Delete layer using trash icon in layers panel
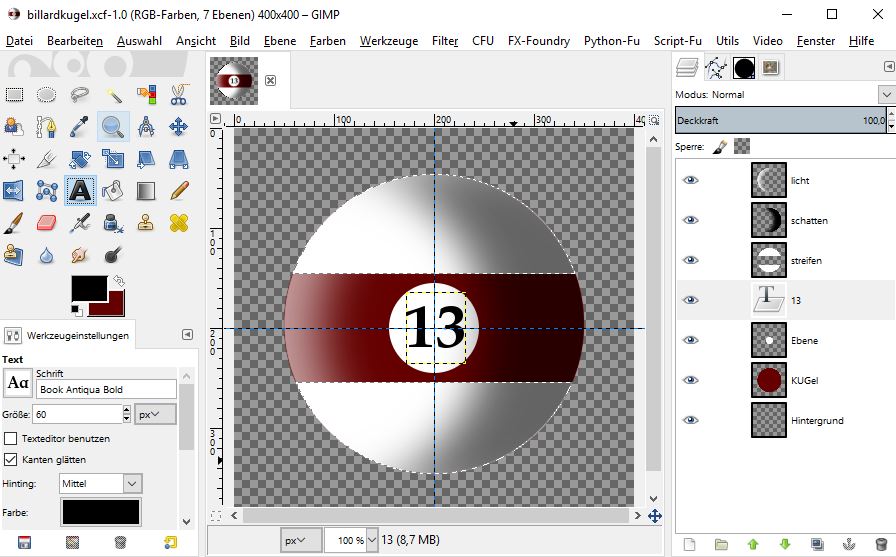 [880, 544]
